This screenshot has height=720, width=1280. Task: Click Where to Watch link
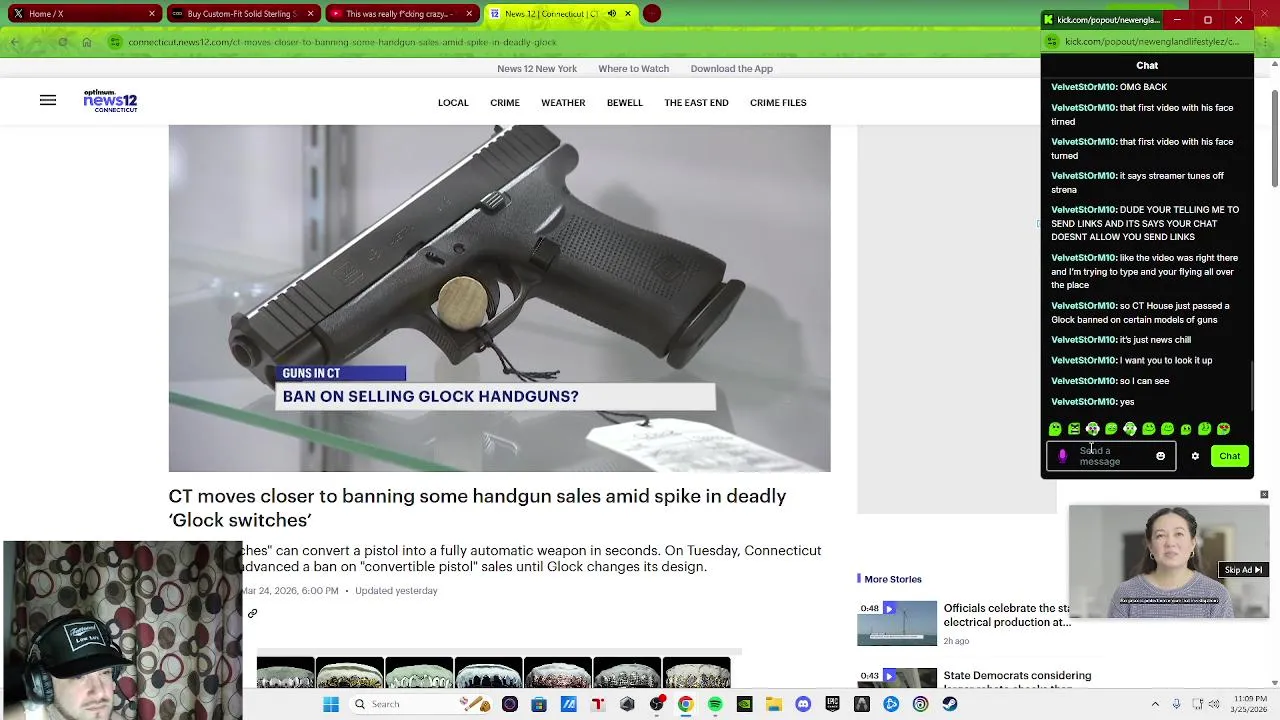[634, 69]
